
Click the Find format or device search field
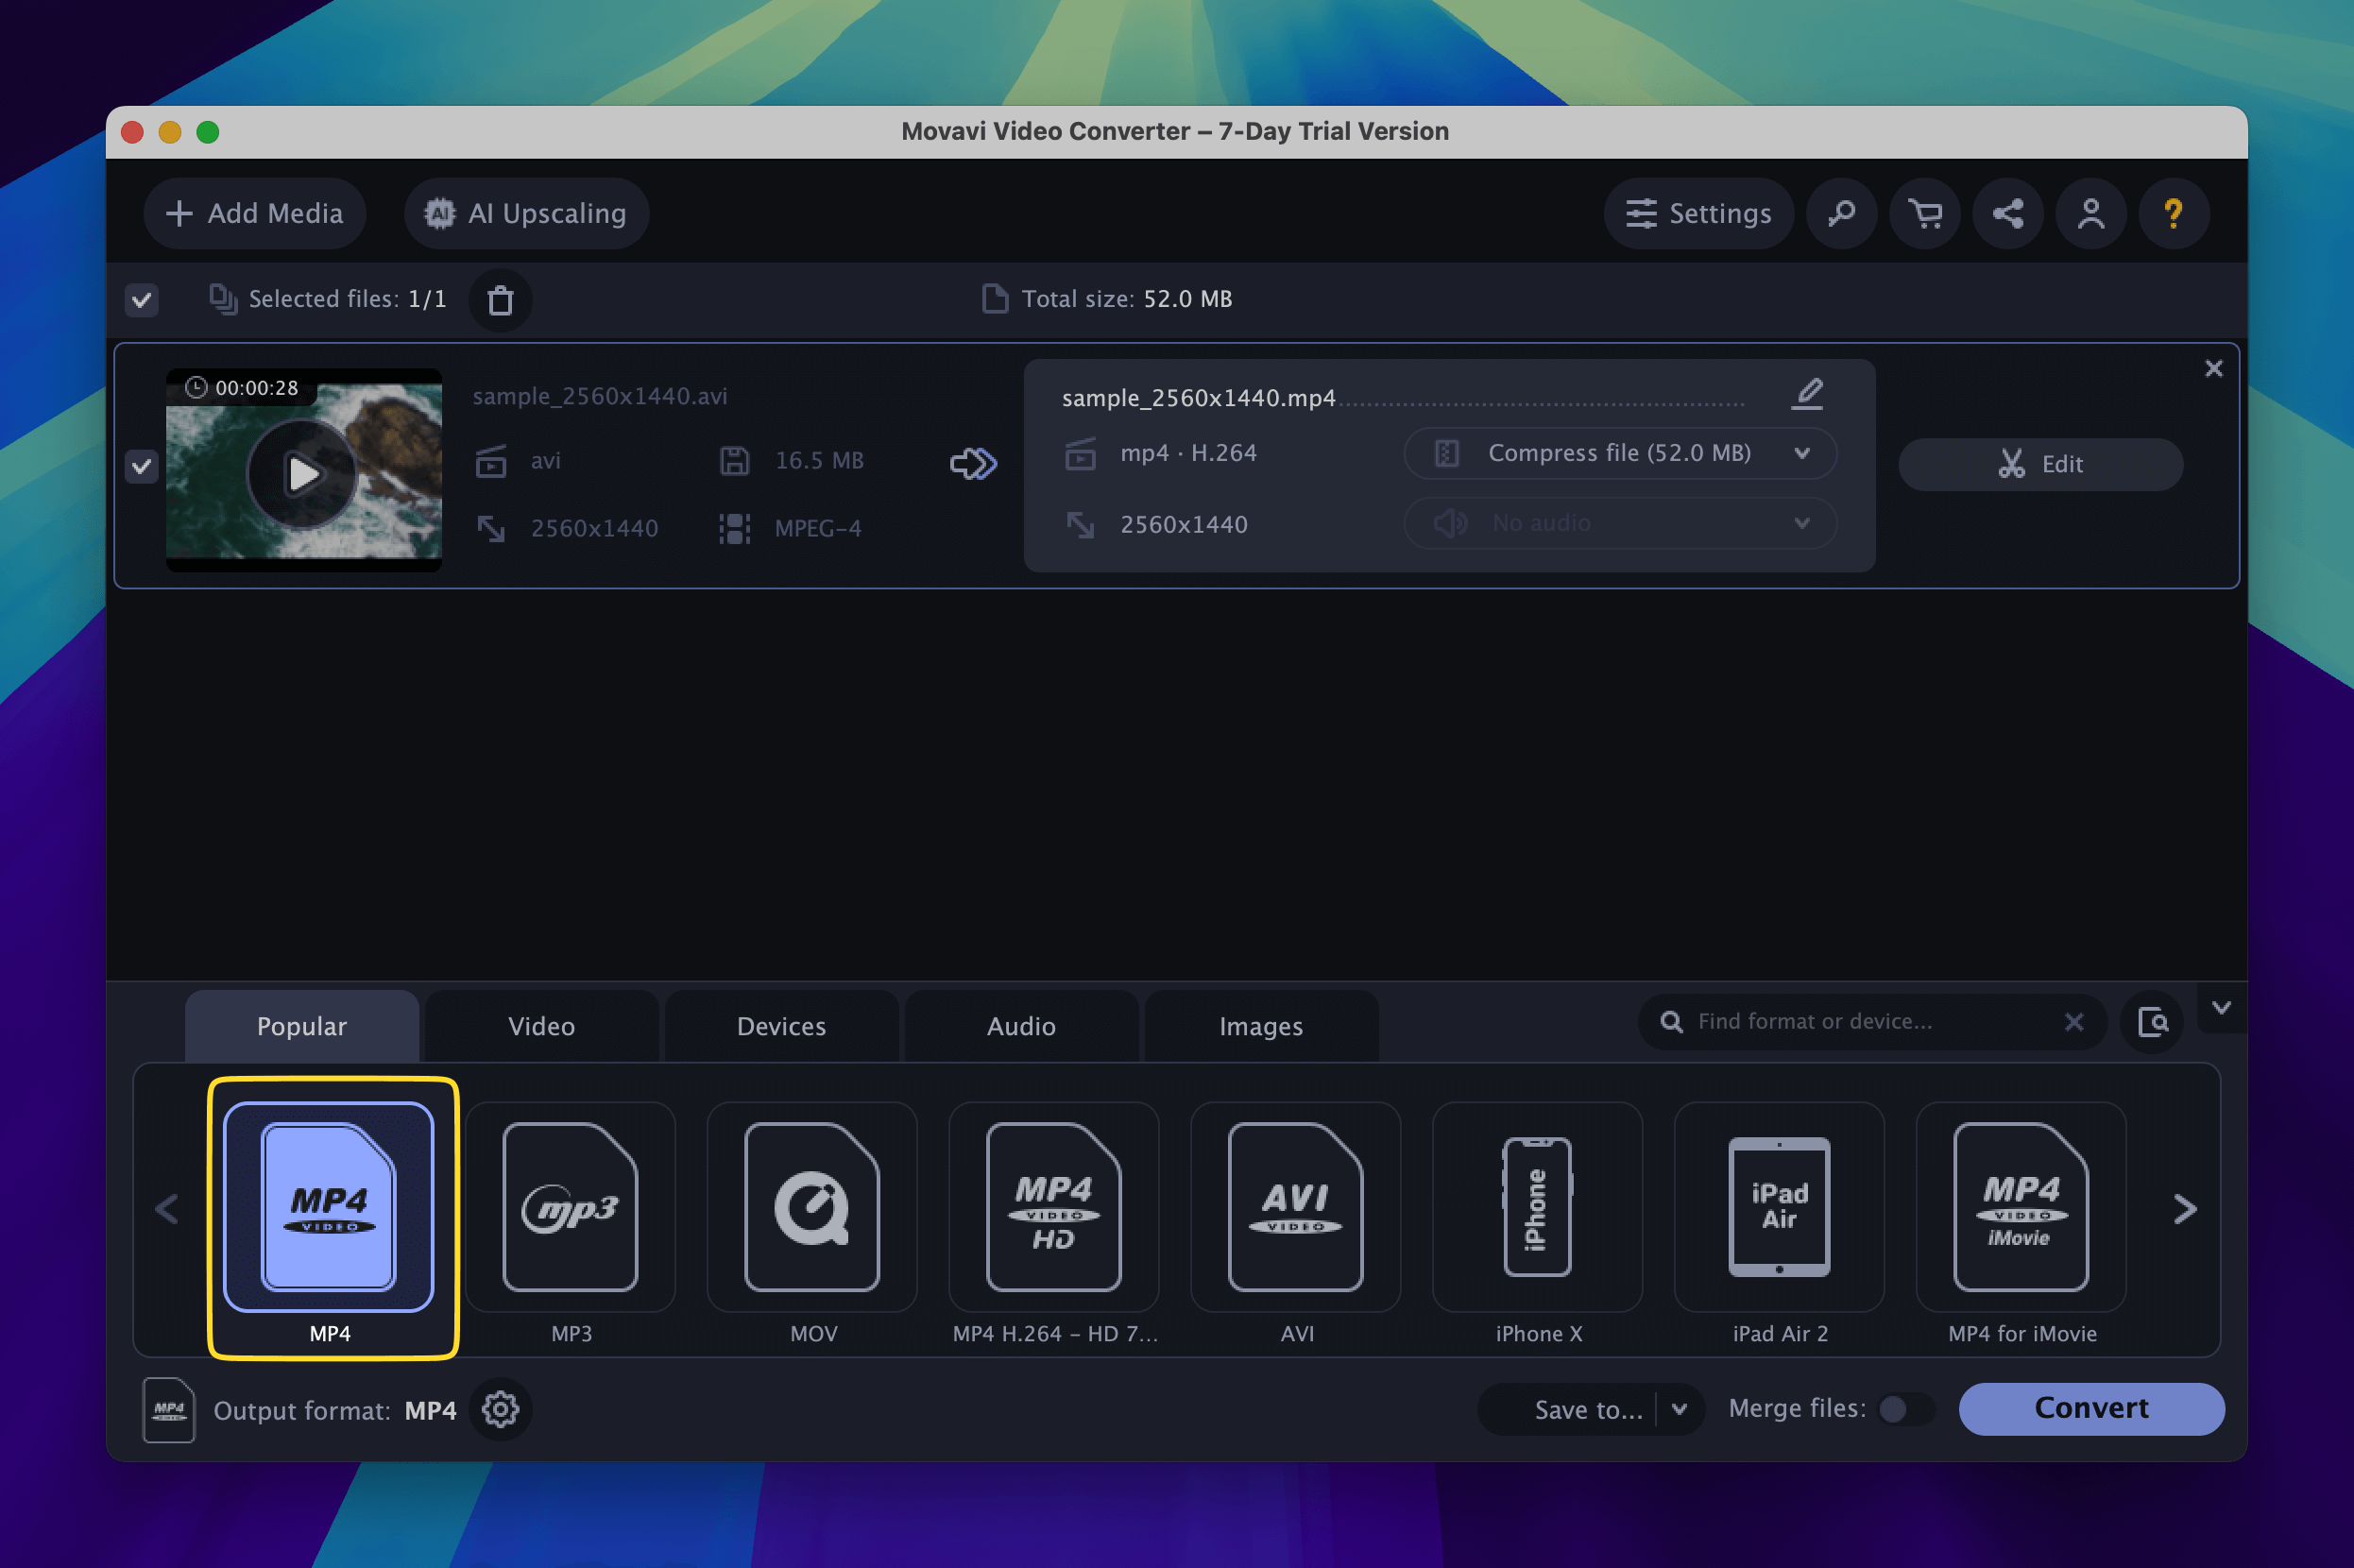point(1870,1022)
